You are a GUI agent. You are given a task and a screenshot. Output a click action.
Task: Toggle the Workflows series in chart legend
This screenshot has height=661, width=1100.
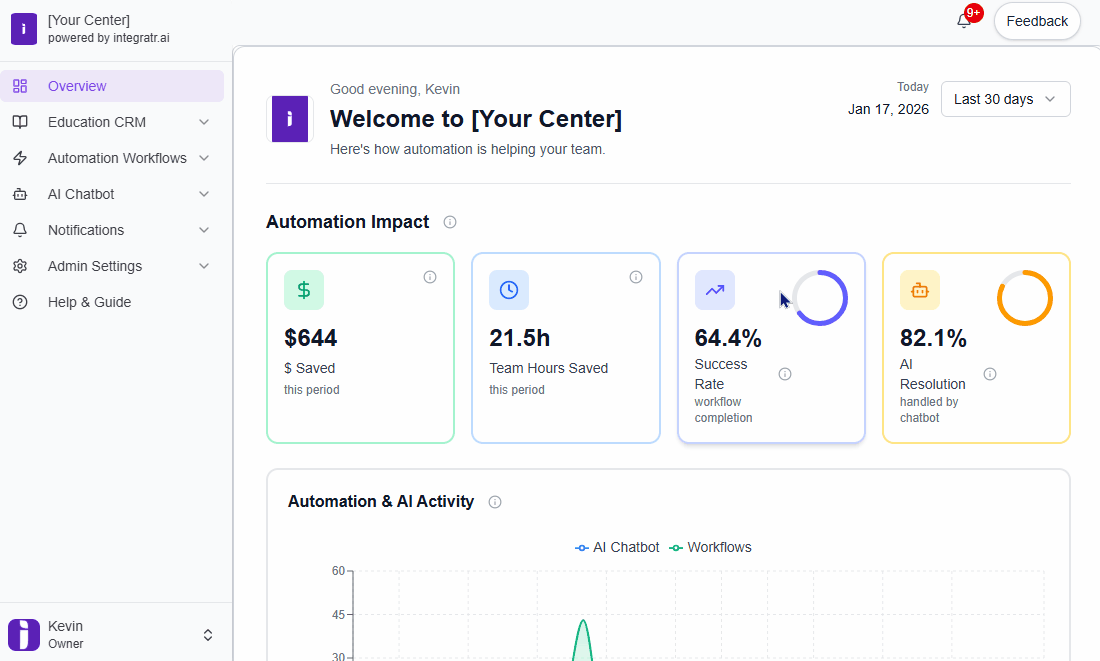click(710, 547)
